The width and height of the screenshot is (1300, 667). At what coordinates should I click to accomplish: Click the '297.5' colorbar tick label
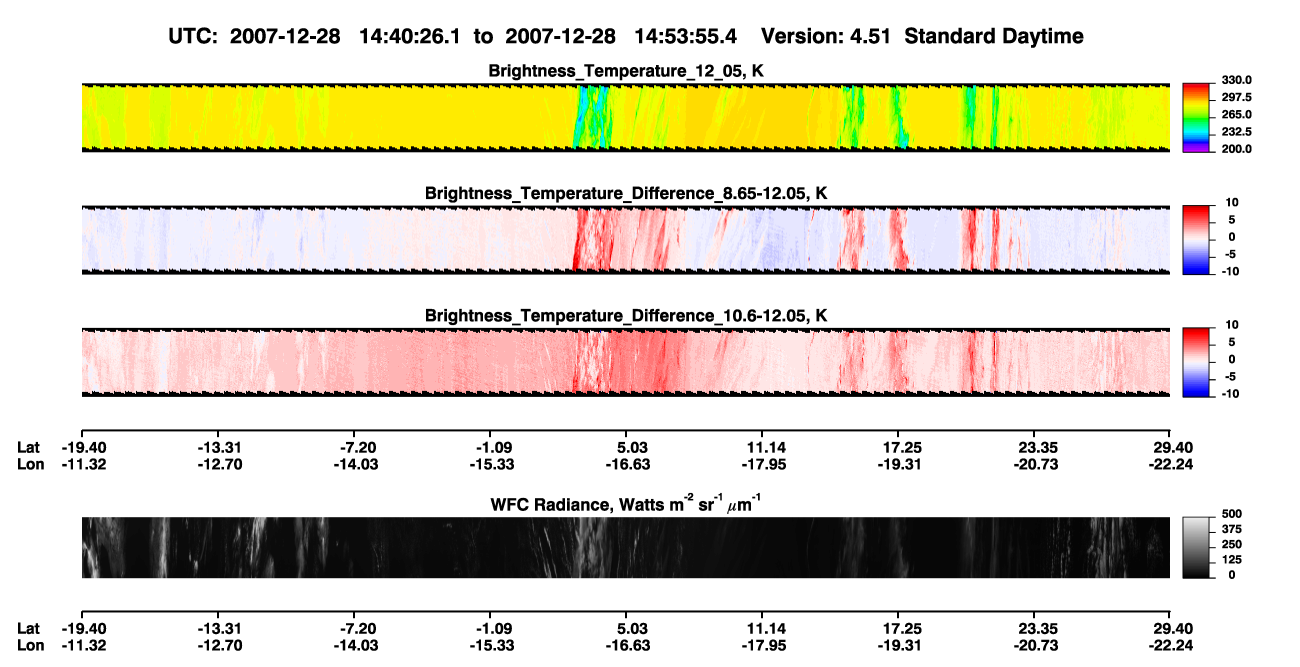point(1234,98)
